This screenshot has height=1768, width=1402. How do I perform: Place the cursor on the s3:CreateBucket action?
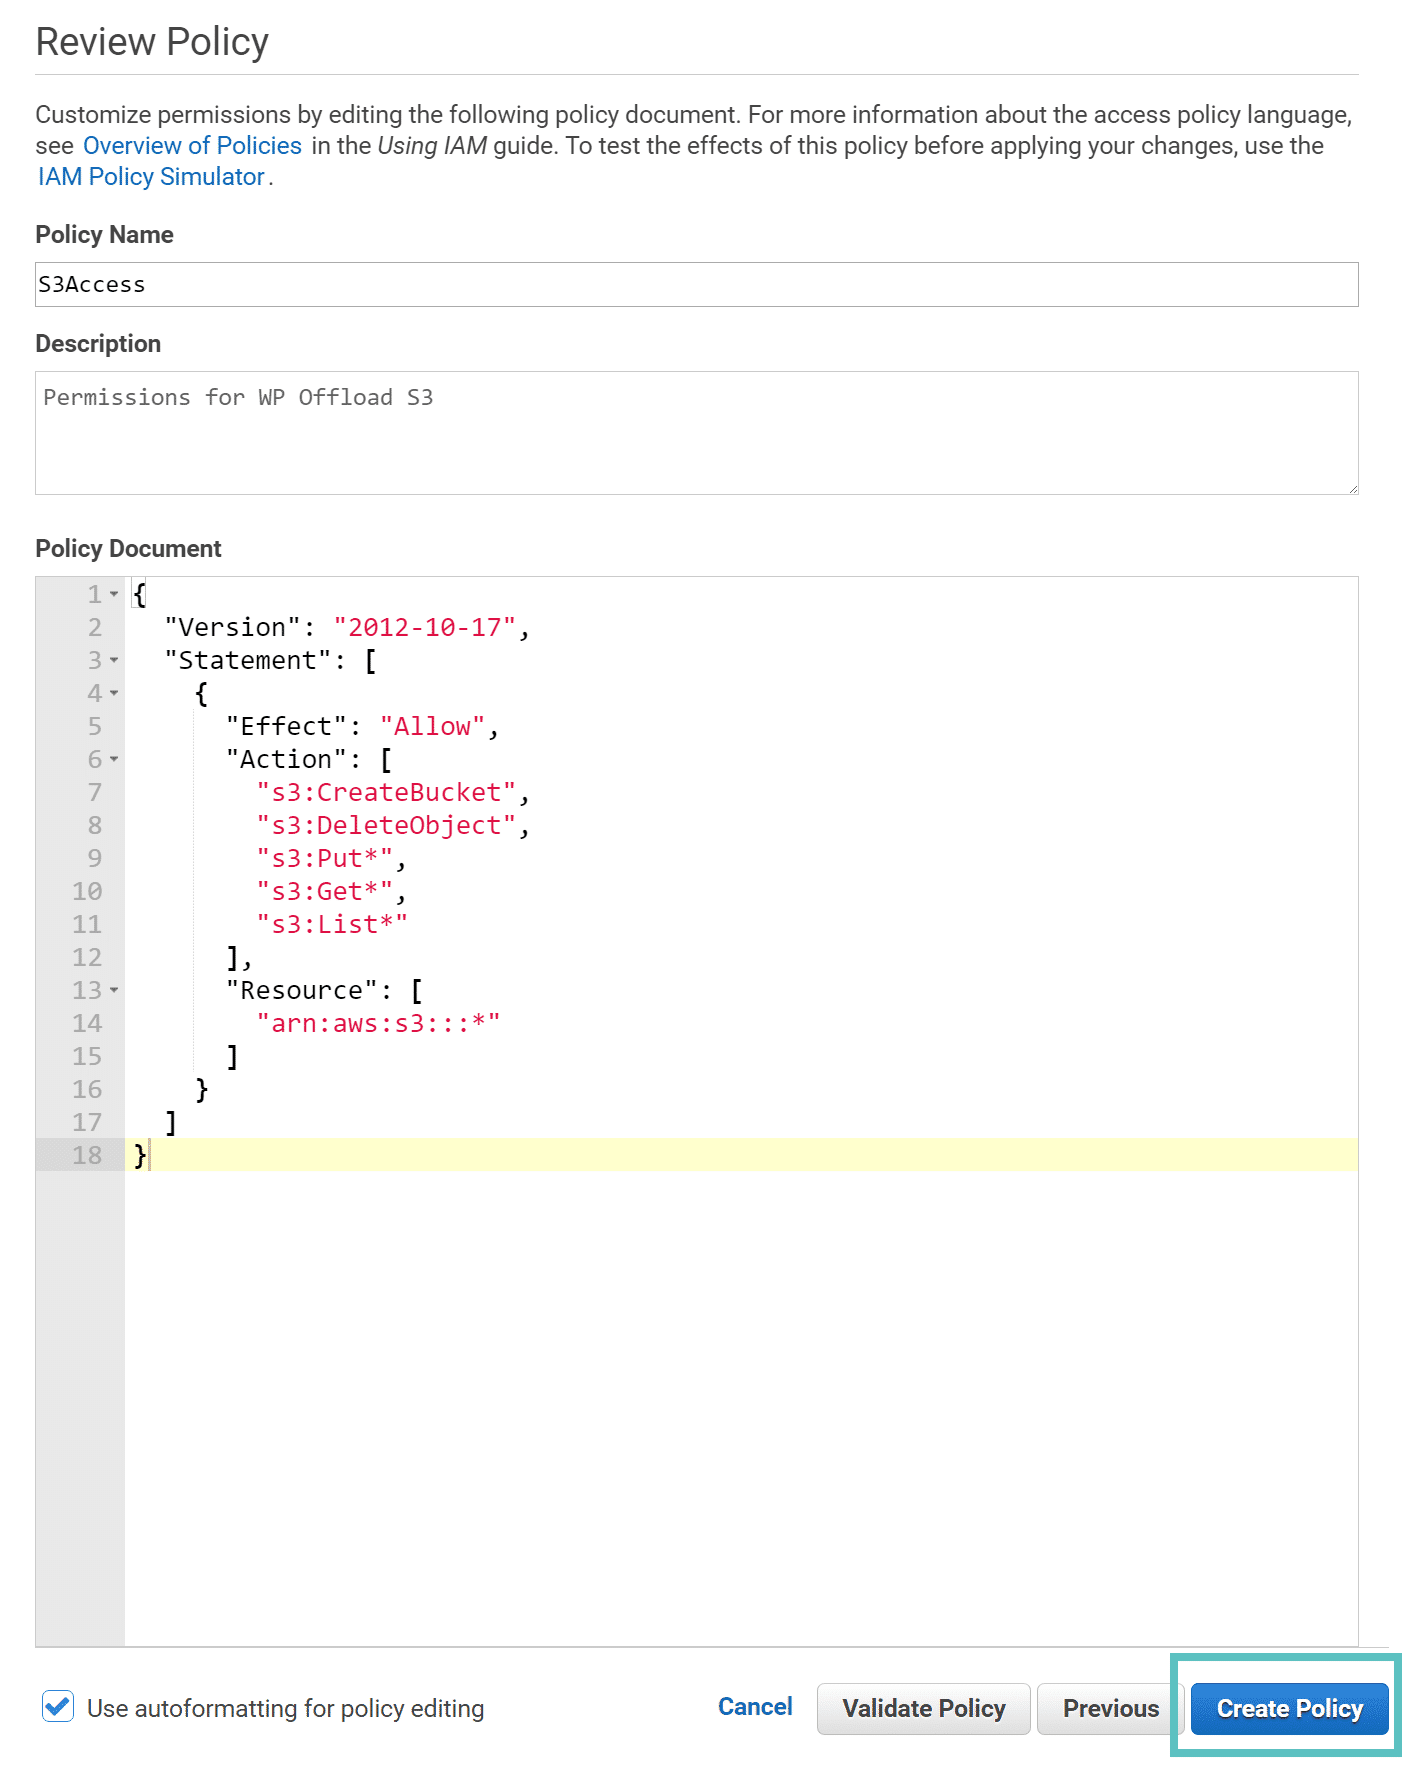pyautogui.click(x=386, y=792)
